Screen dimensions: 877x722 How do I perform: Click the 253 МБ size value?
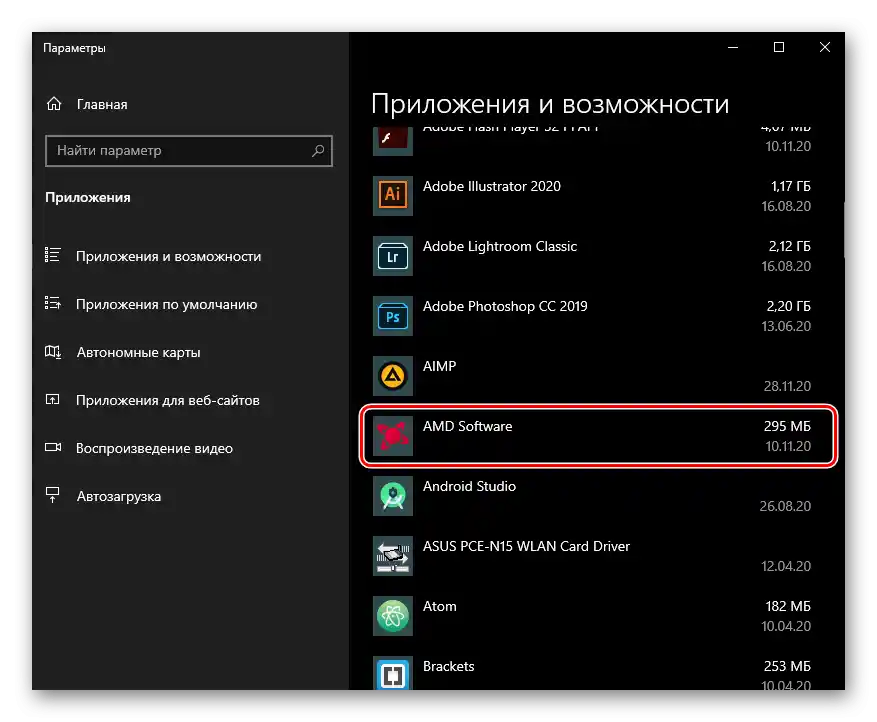pyautogui.click(x=787, y=666)
